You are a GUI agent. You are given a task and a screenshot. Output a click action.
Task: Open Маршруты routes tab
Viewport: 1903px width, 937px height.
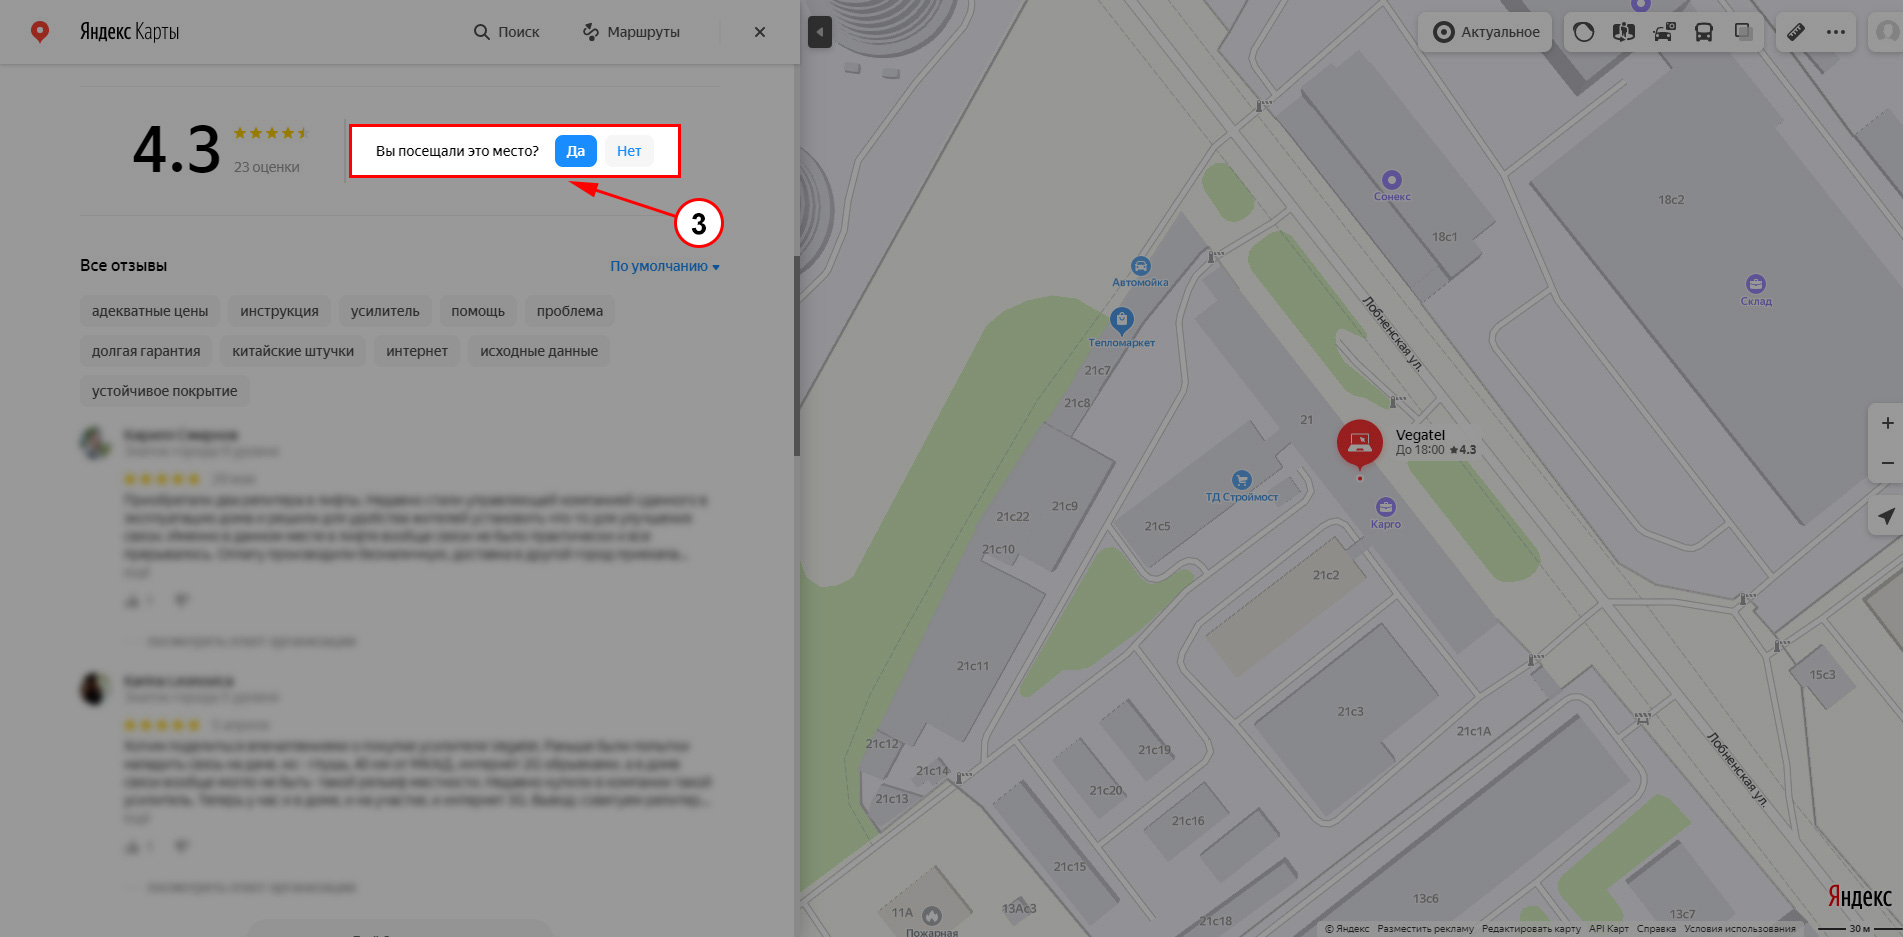pyautogui.click(x=631, y=32)
